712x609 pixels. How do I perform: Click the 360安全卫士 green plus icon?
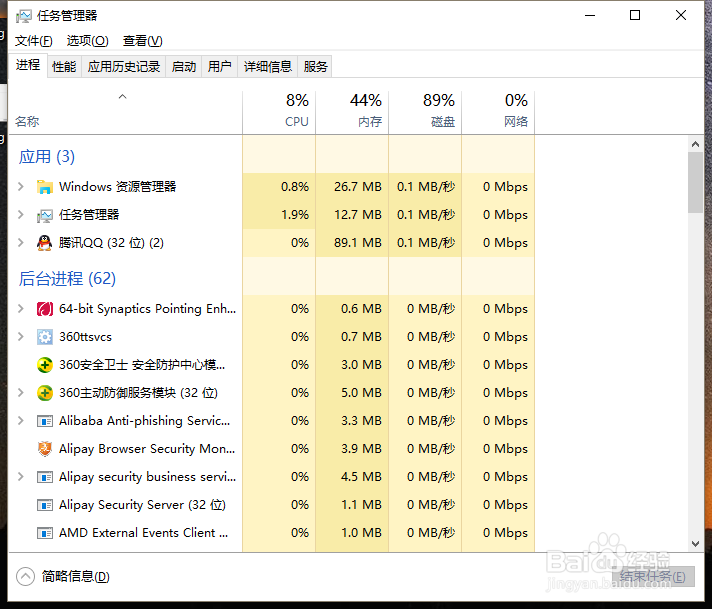[44, 365]
